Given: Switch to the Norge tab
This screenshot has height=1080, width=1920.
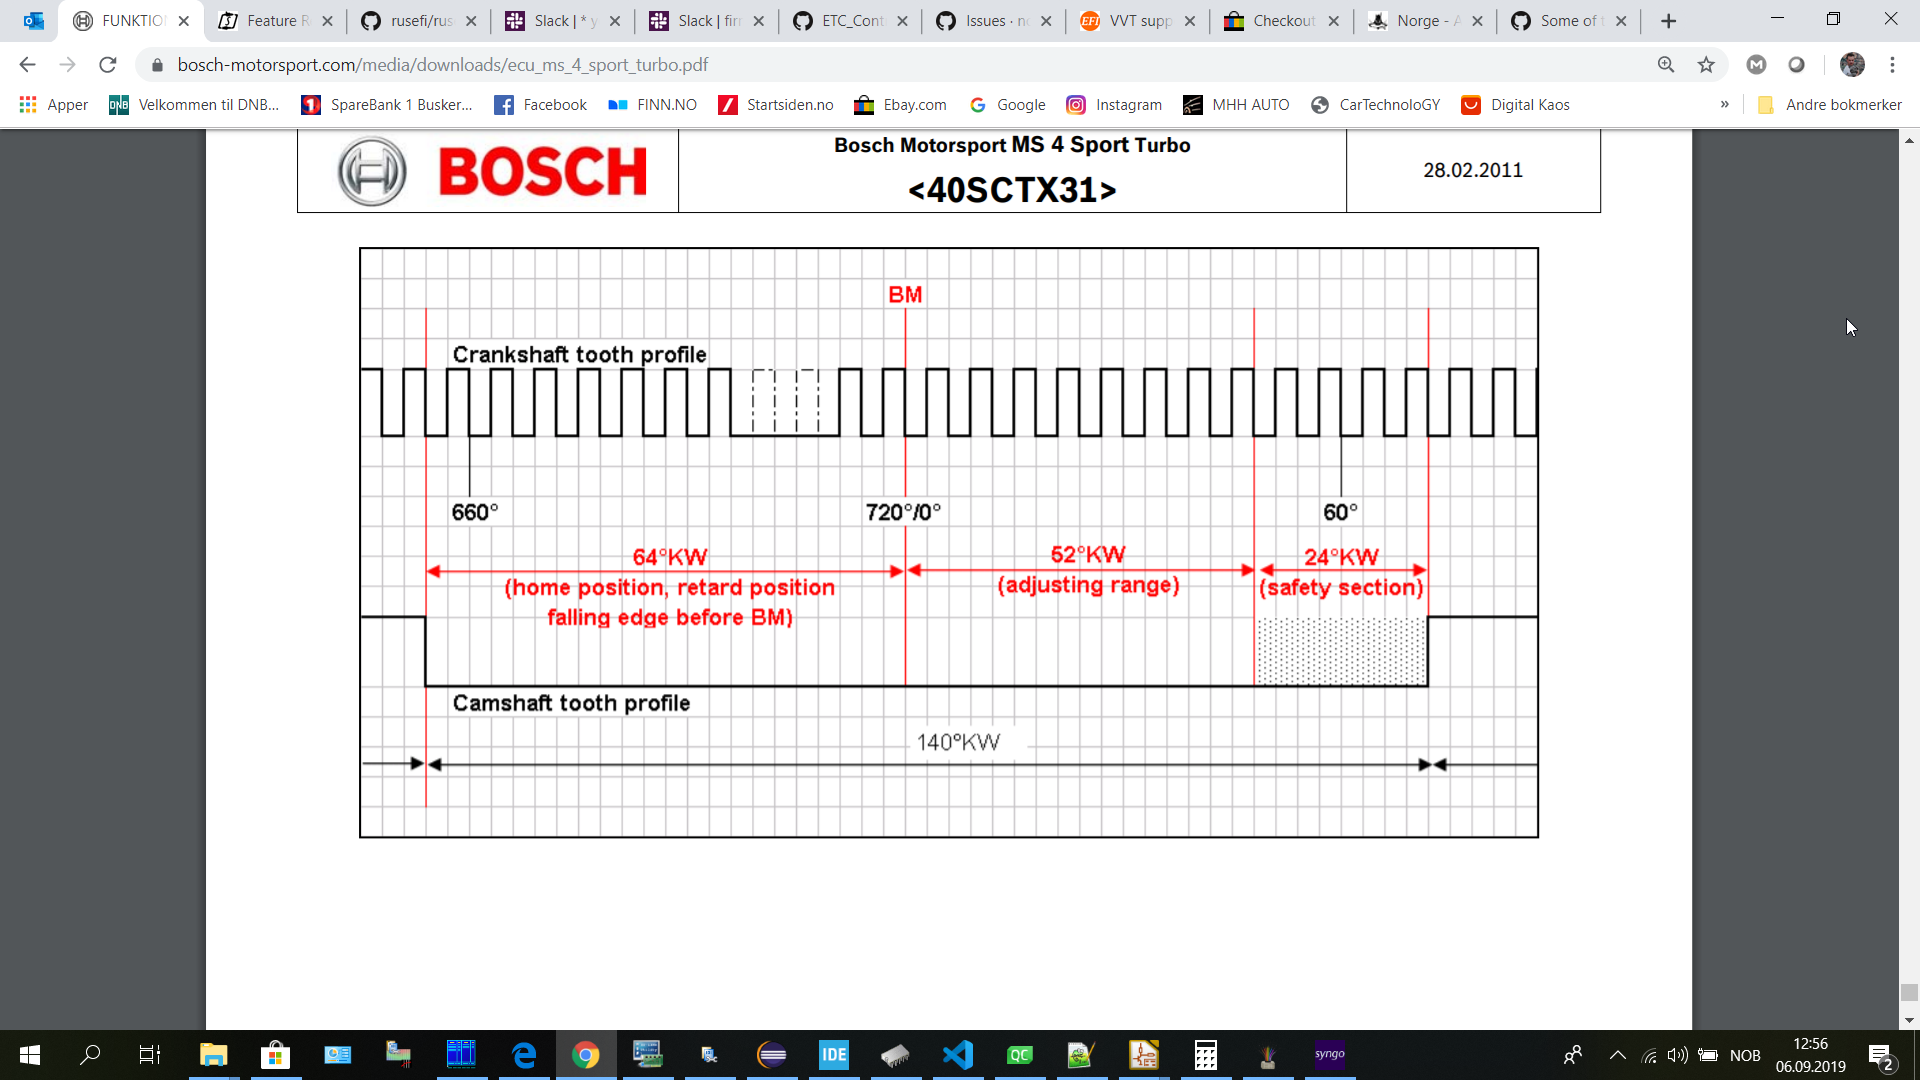Looking at the screenshot, I should [1425, 21].
